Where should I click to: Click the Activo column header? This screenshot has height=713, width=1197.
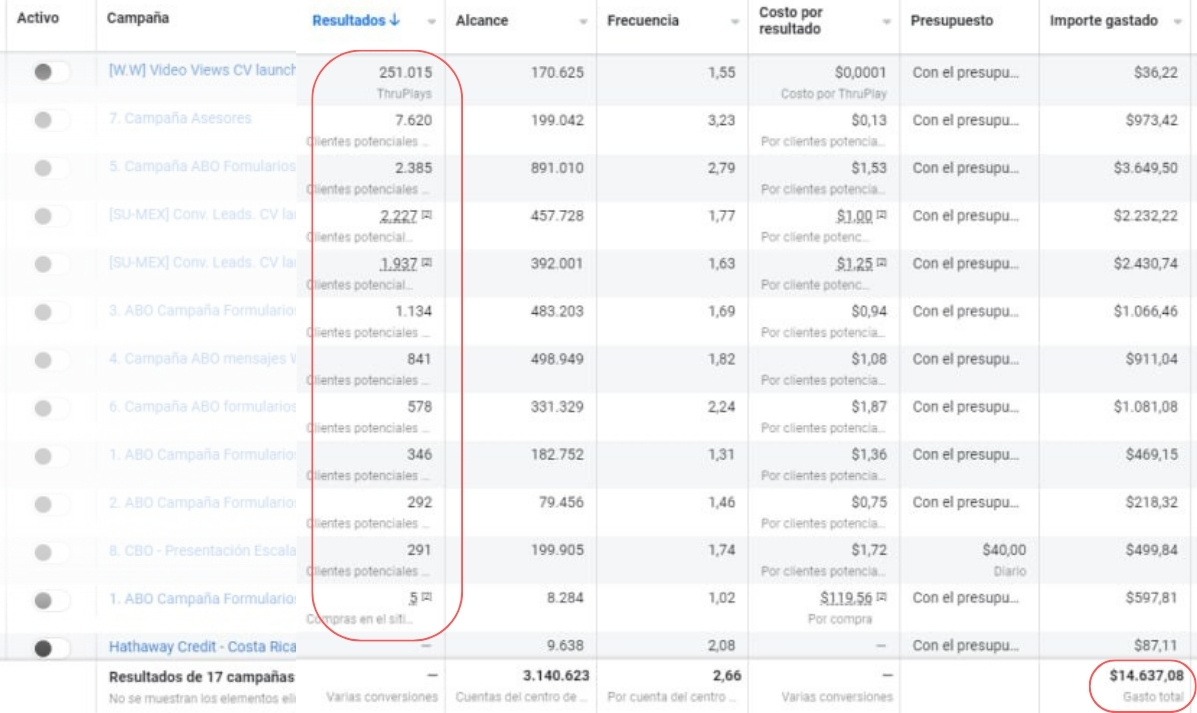38,18
